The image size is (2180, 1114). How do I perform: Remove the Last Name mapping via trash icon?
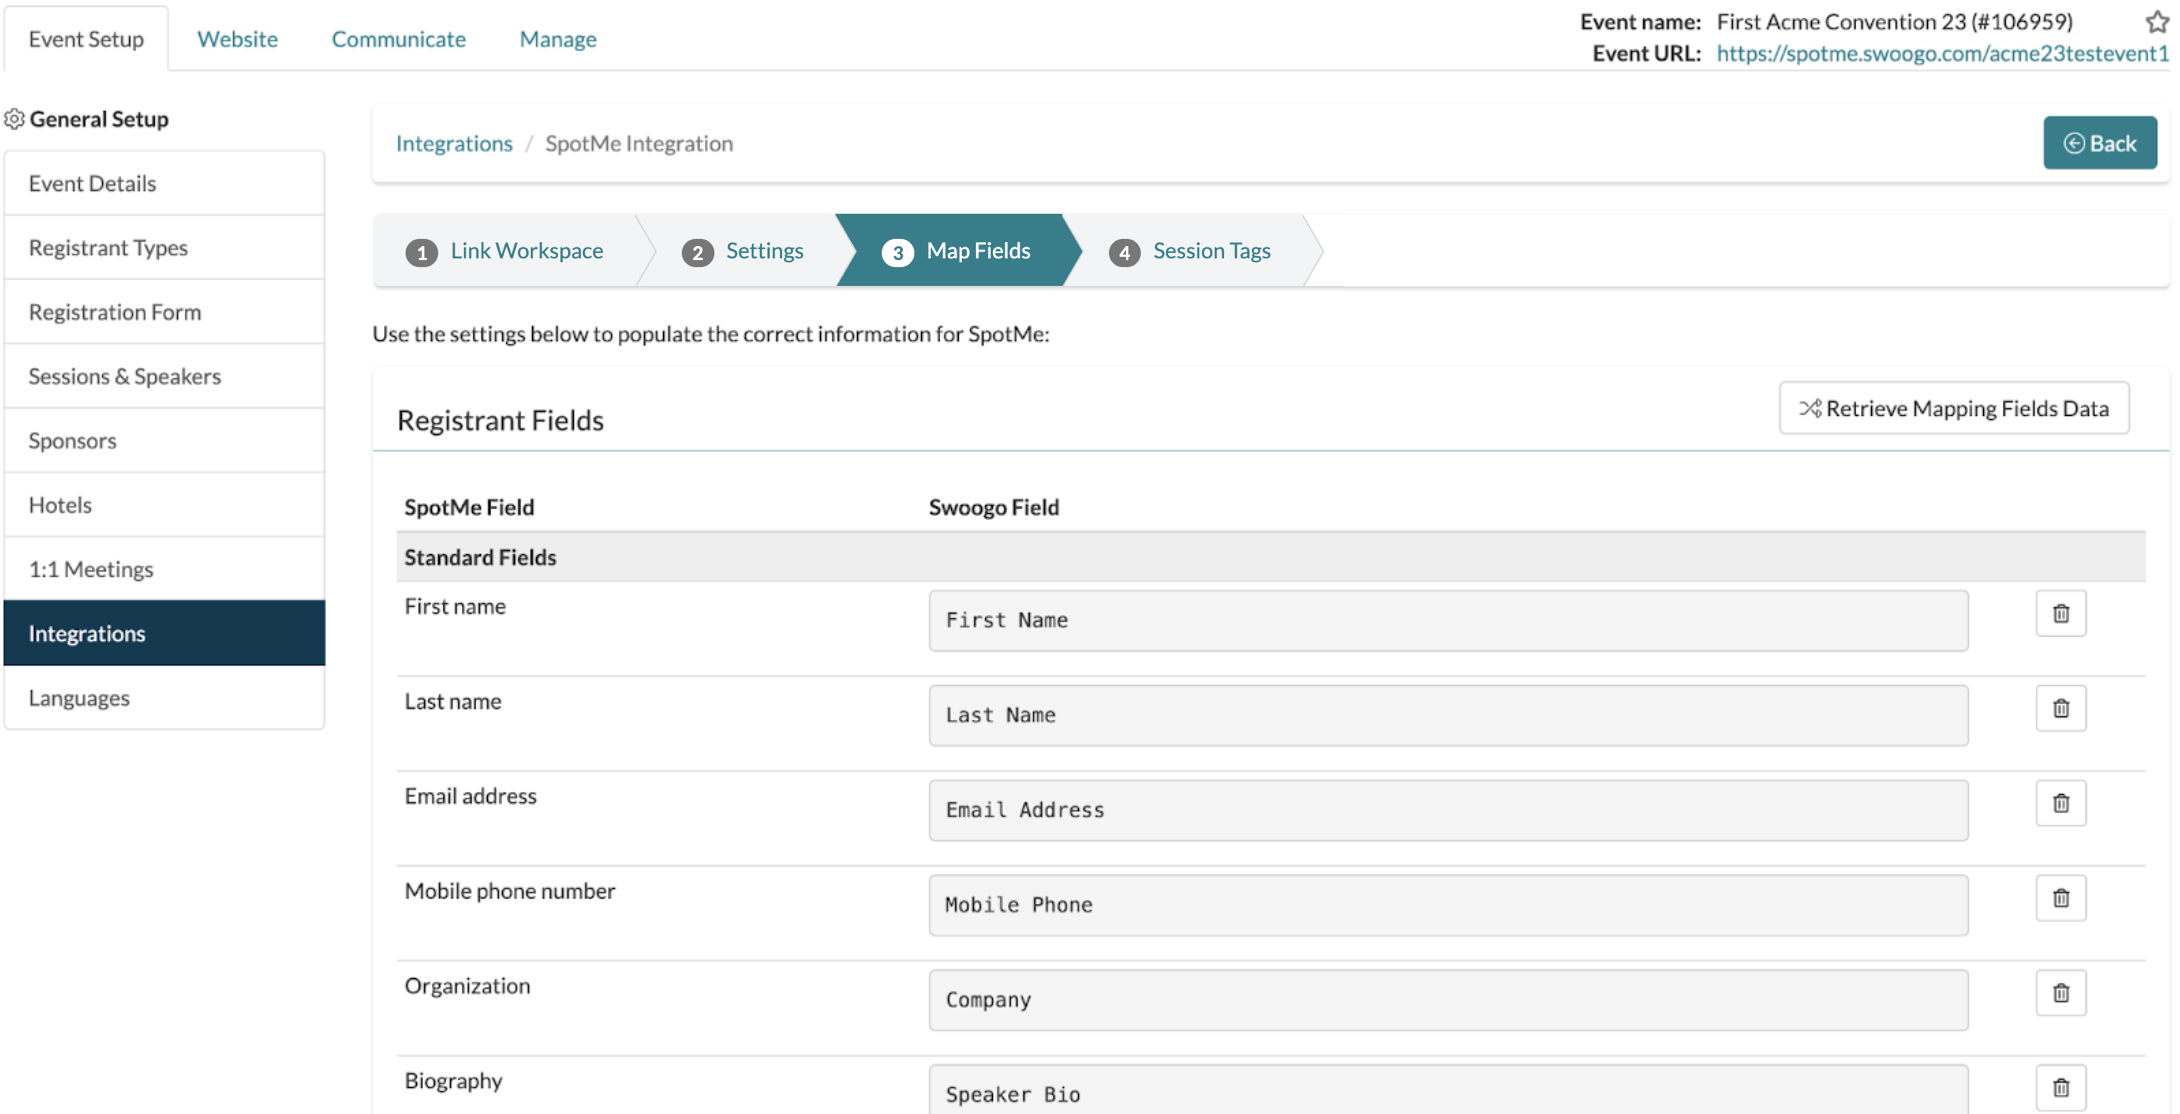click(x=2060, y=709)
